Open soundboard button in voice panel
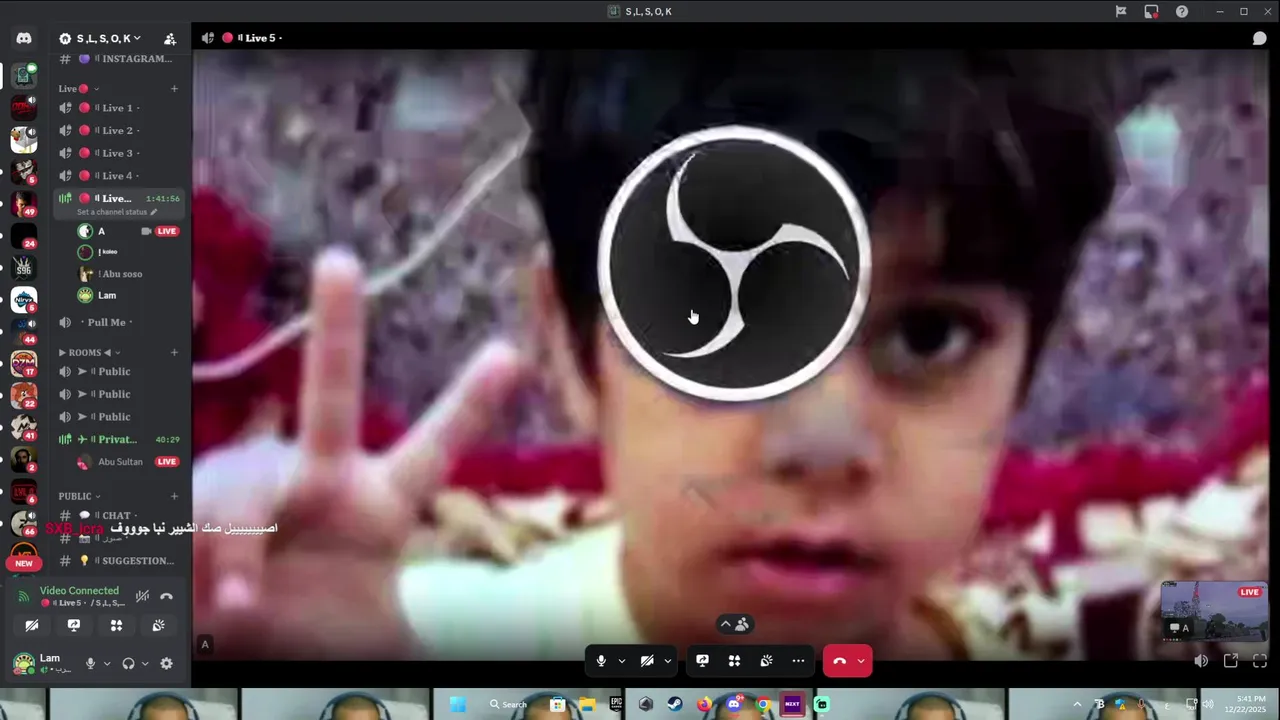The height and width of the screenshot is (720, 1280). pos(158,625)
